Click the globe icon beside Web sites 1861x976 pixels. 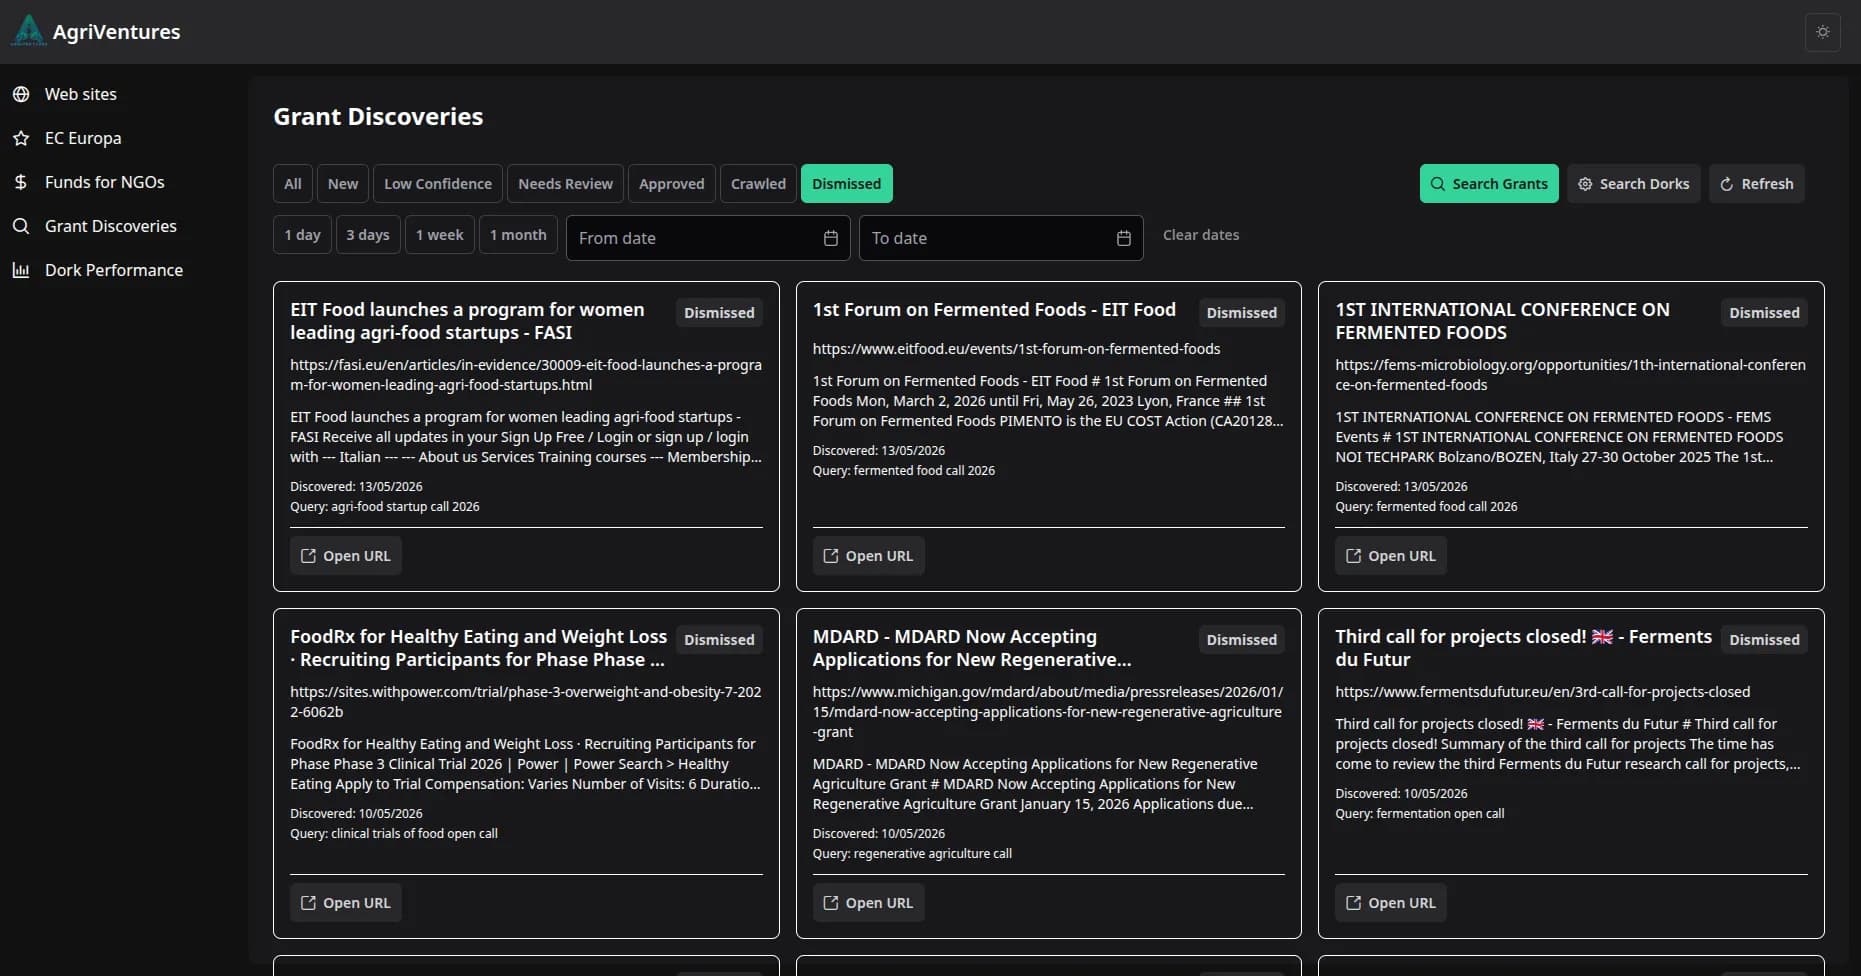tap(21, 94)
